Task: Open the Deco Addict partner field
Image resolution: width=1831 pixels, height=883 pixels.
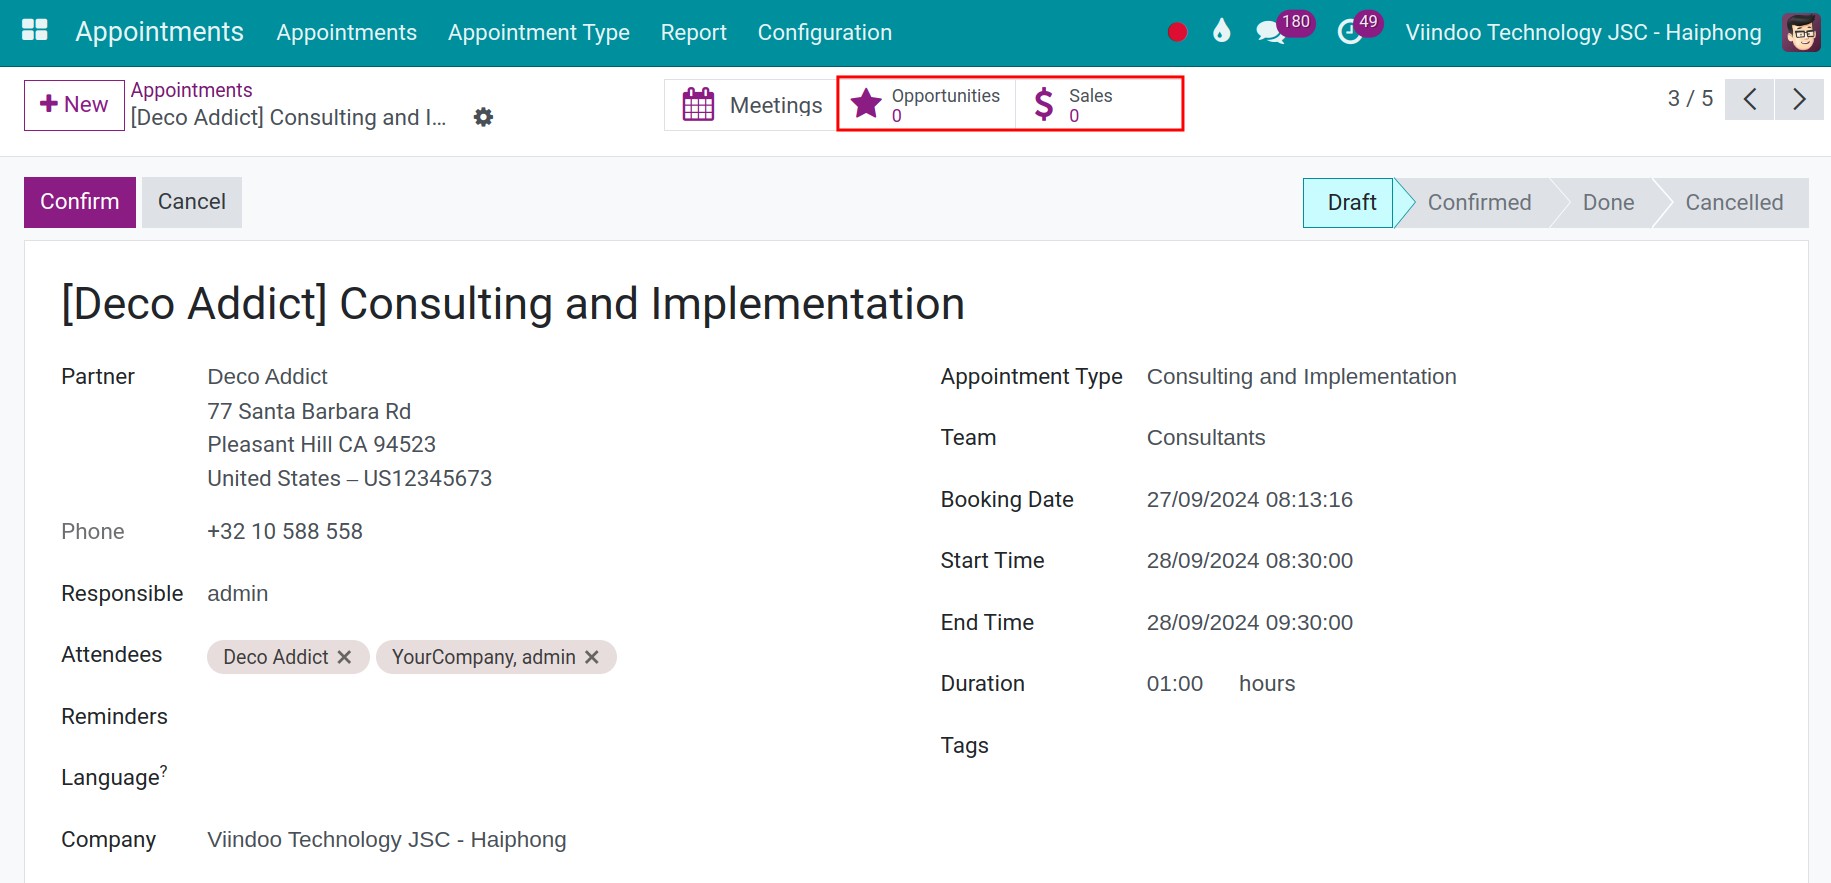Action: pyautogui.click(x=267, y=377)
